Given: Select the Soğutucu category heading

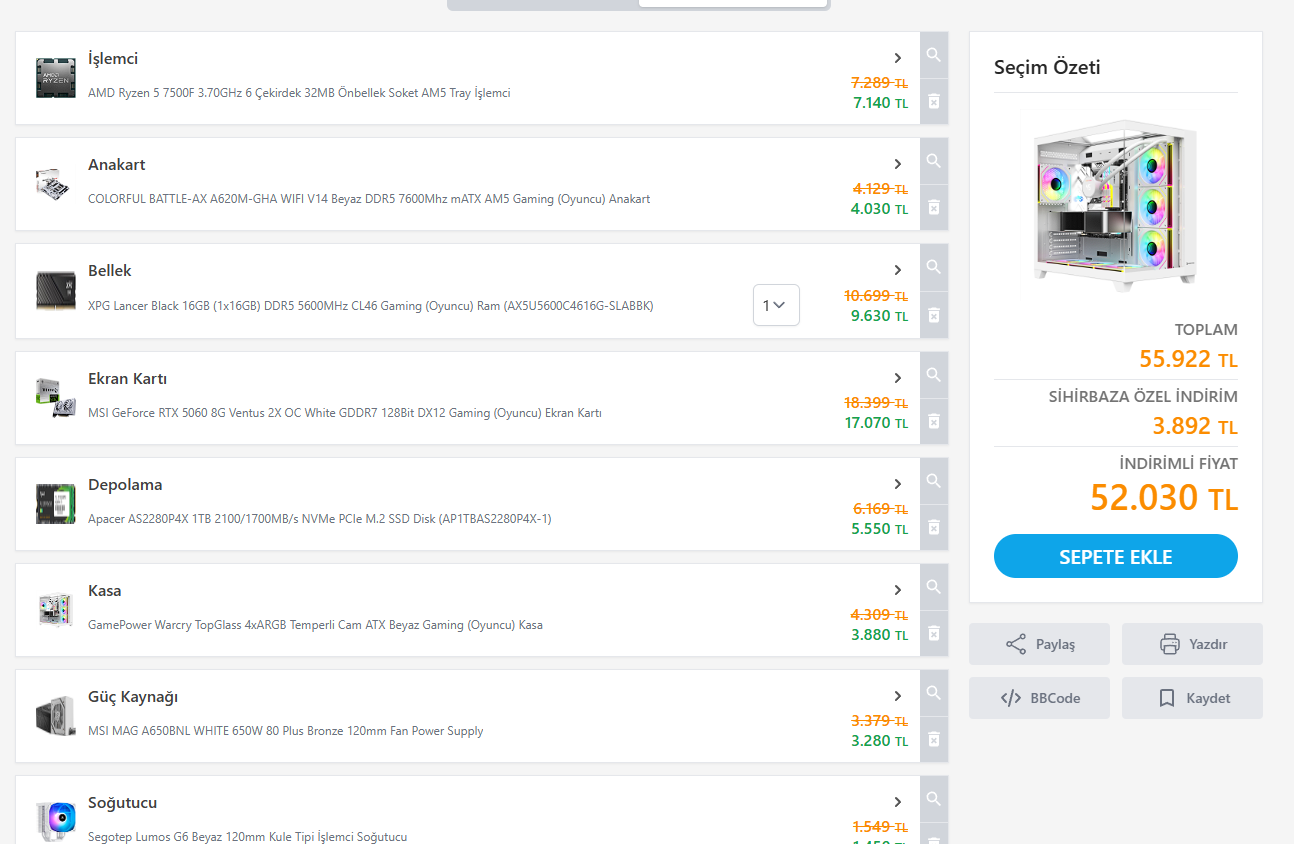Looking at the screenshot, I should tap(123, 803).
